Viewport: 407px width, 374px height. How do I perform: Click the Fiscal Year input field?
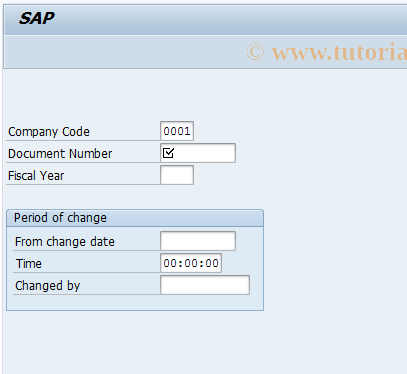click(177, 175)
